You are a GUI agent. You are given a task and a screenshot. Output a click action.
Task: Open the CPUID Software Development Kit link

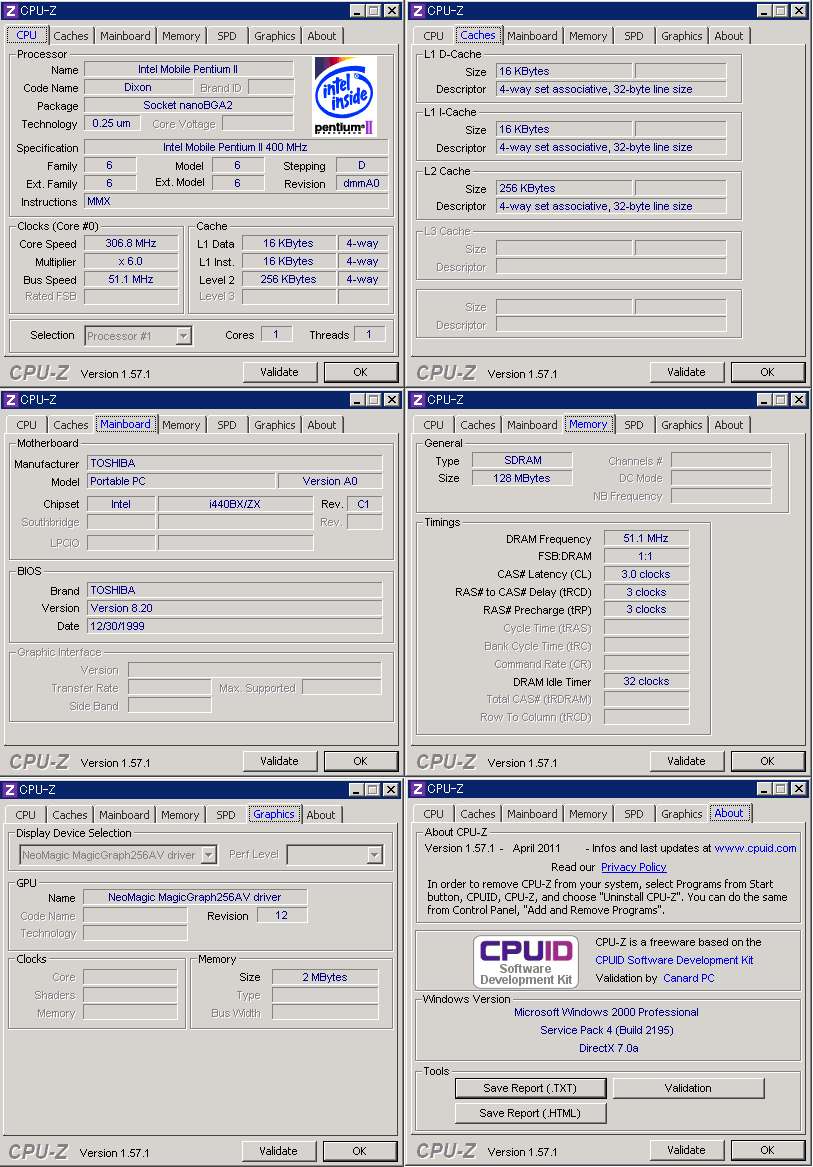click(675, 960)
